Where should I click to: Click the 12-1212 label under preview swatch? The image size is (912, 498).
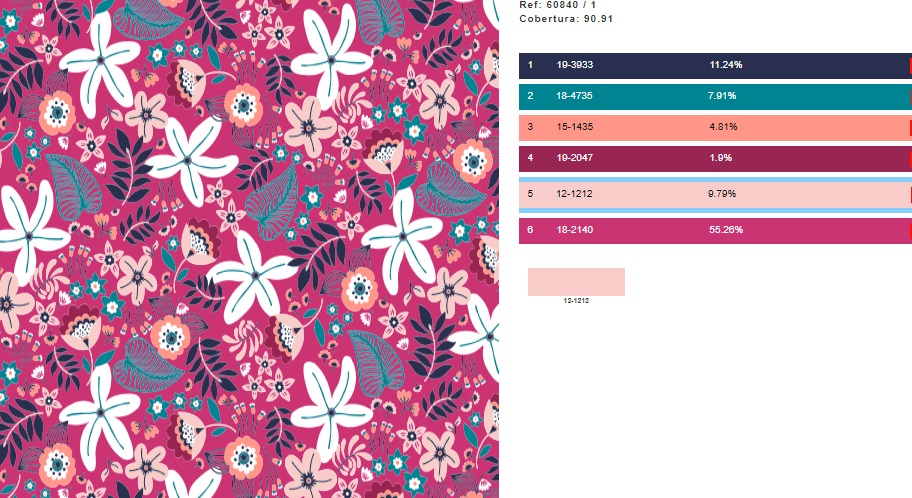pyautogui.click(x=576, y=301)
